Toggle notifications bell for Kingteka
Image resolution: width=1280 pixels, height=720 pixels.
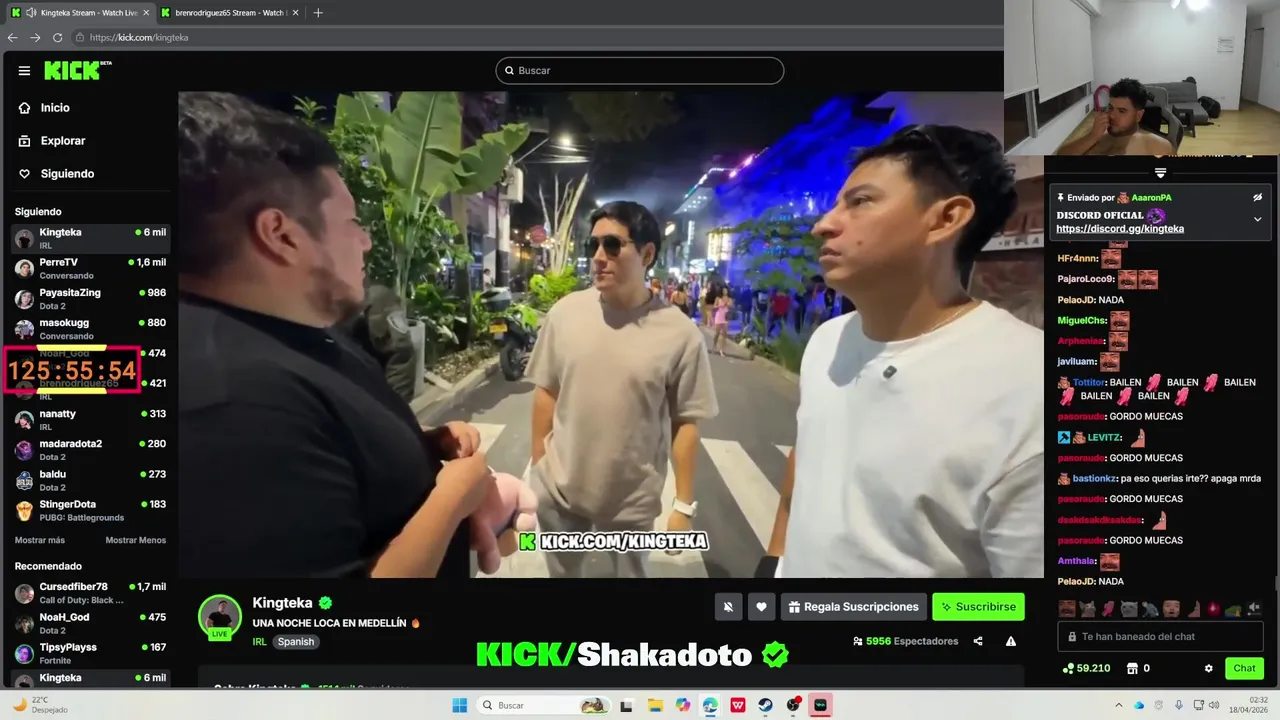pyautogui.click(x=728, y=607)
